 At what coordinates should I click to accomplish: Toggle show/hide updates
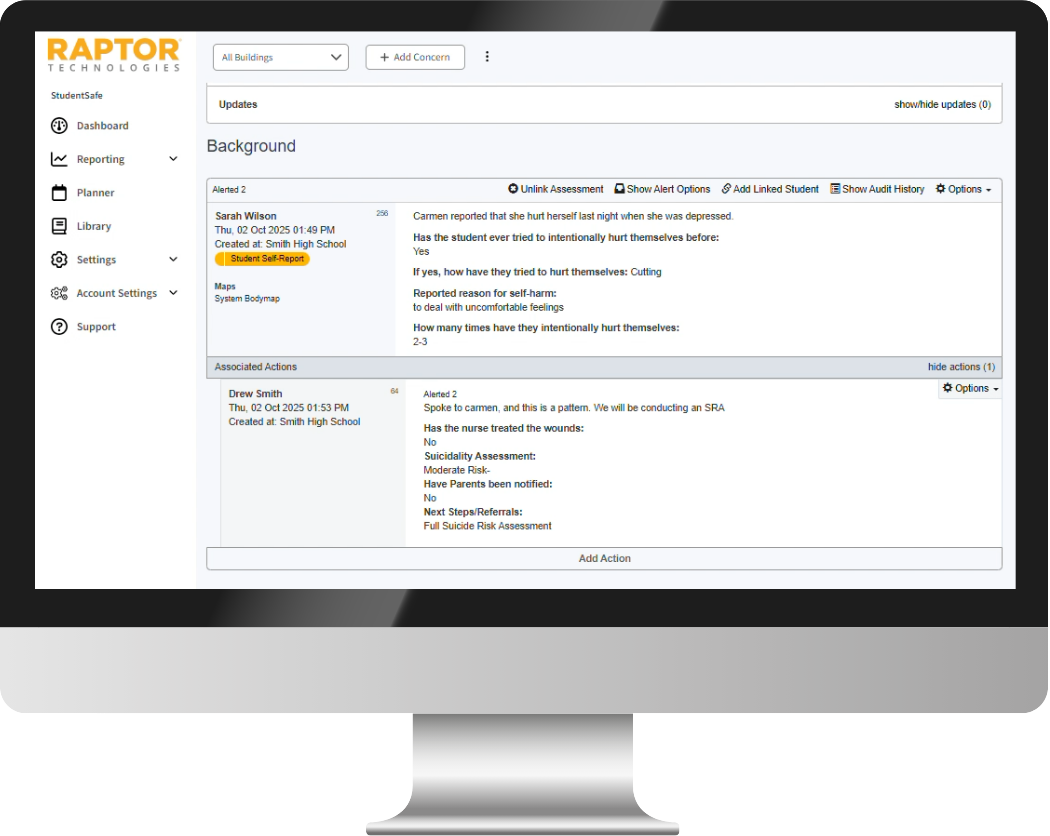[942, 105]
